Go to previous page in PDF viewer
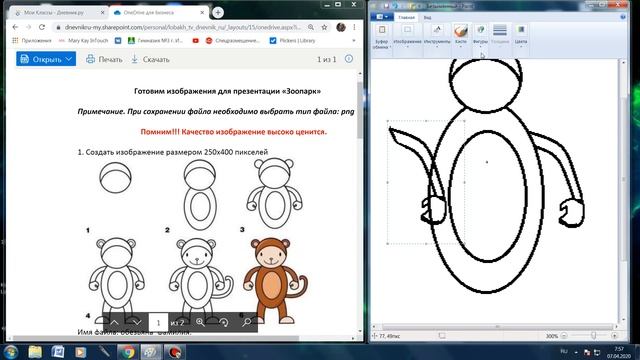The image size is (640, 360). point(114,322)
